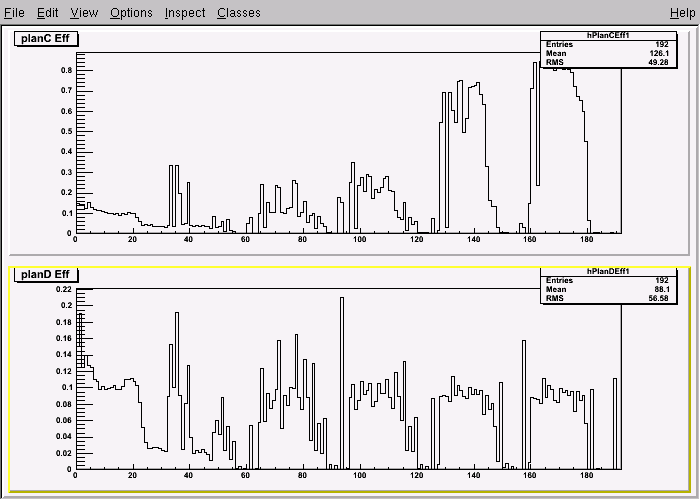700x500 pixels.
Task: Open the Edit menu
Action: coord(47,12)
